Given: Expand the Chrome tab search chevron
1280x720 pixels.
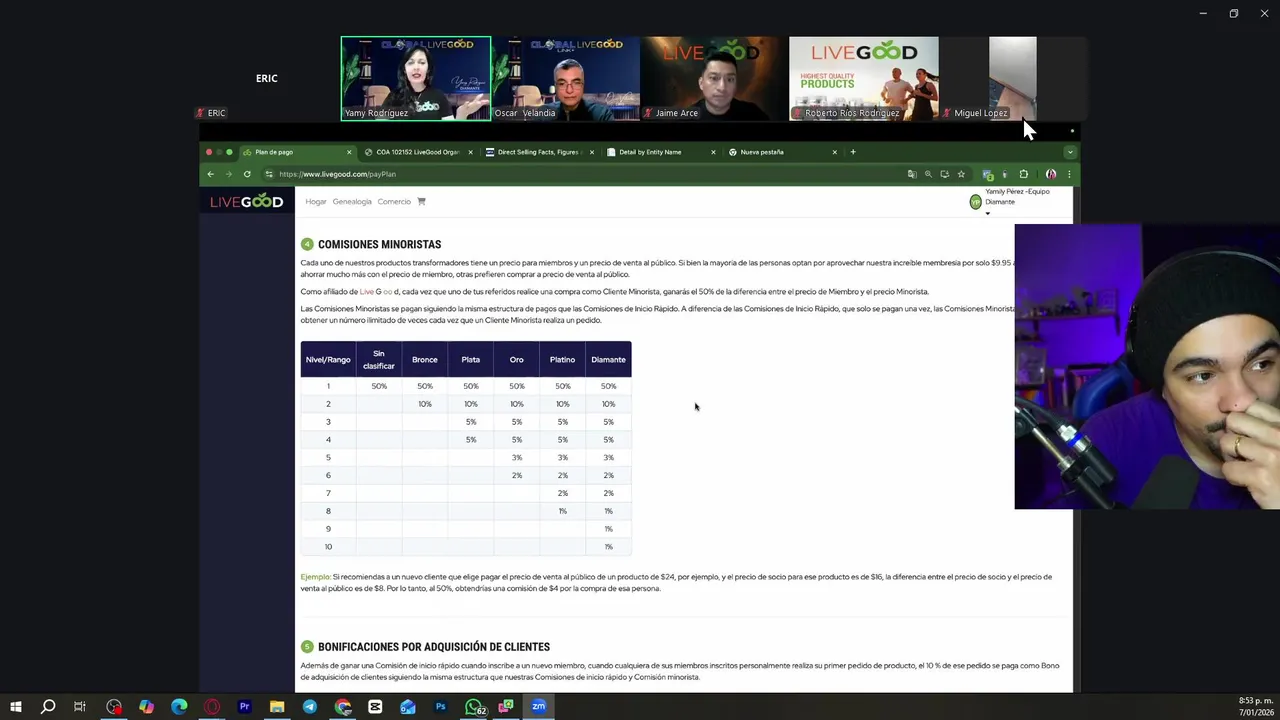Looking at the screenshot, I should (1070, 152).
